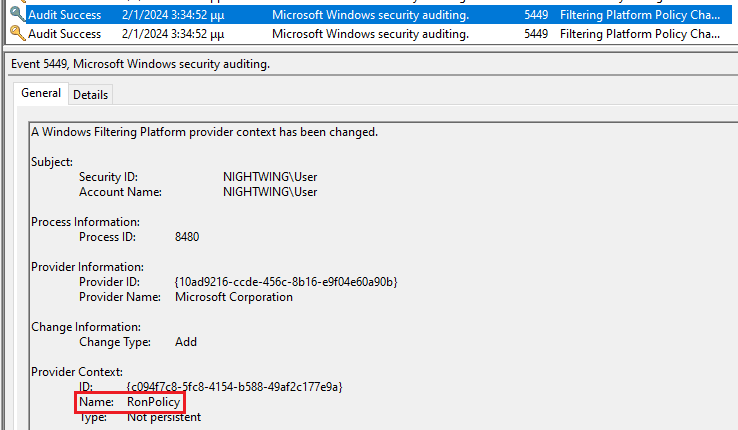Click the RonPolicy name value
The width and height of the screenshot is (738, 430).
click(153, 402)
